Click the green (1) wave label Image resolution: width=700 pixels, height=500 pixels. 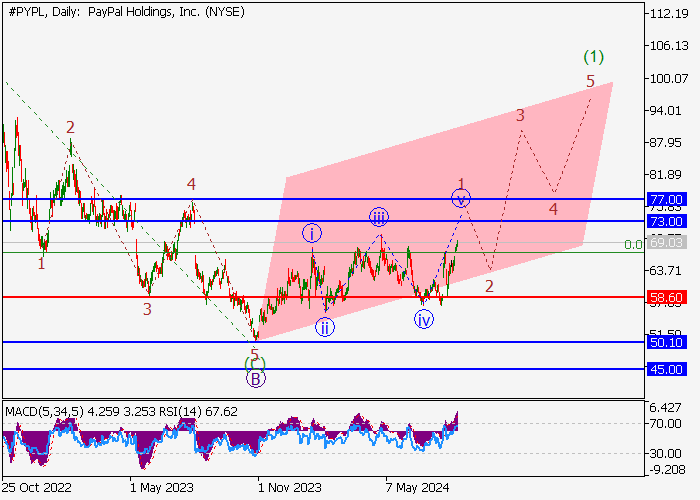tap(594, 57)
